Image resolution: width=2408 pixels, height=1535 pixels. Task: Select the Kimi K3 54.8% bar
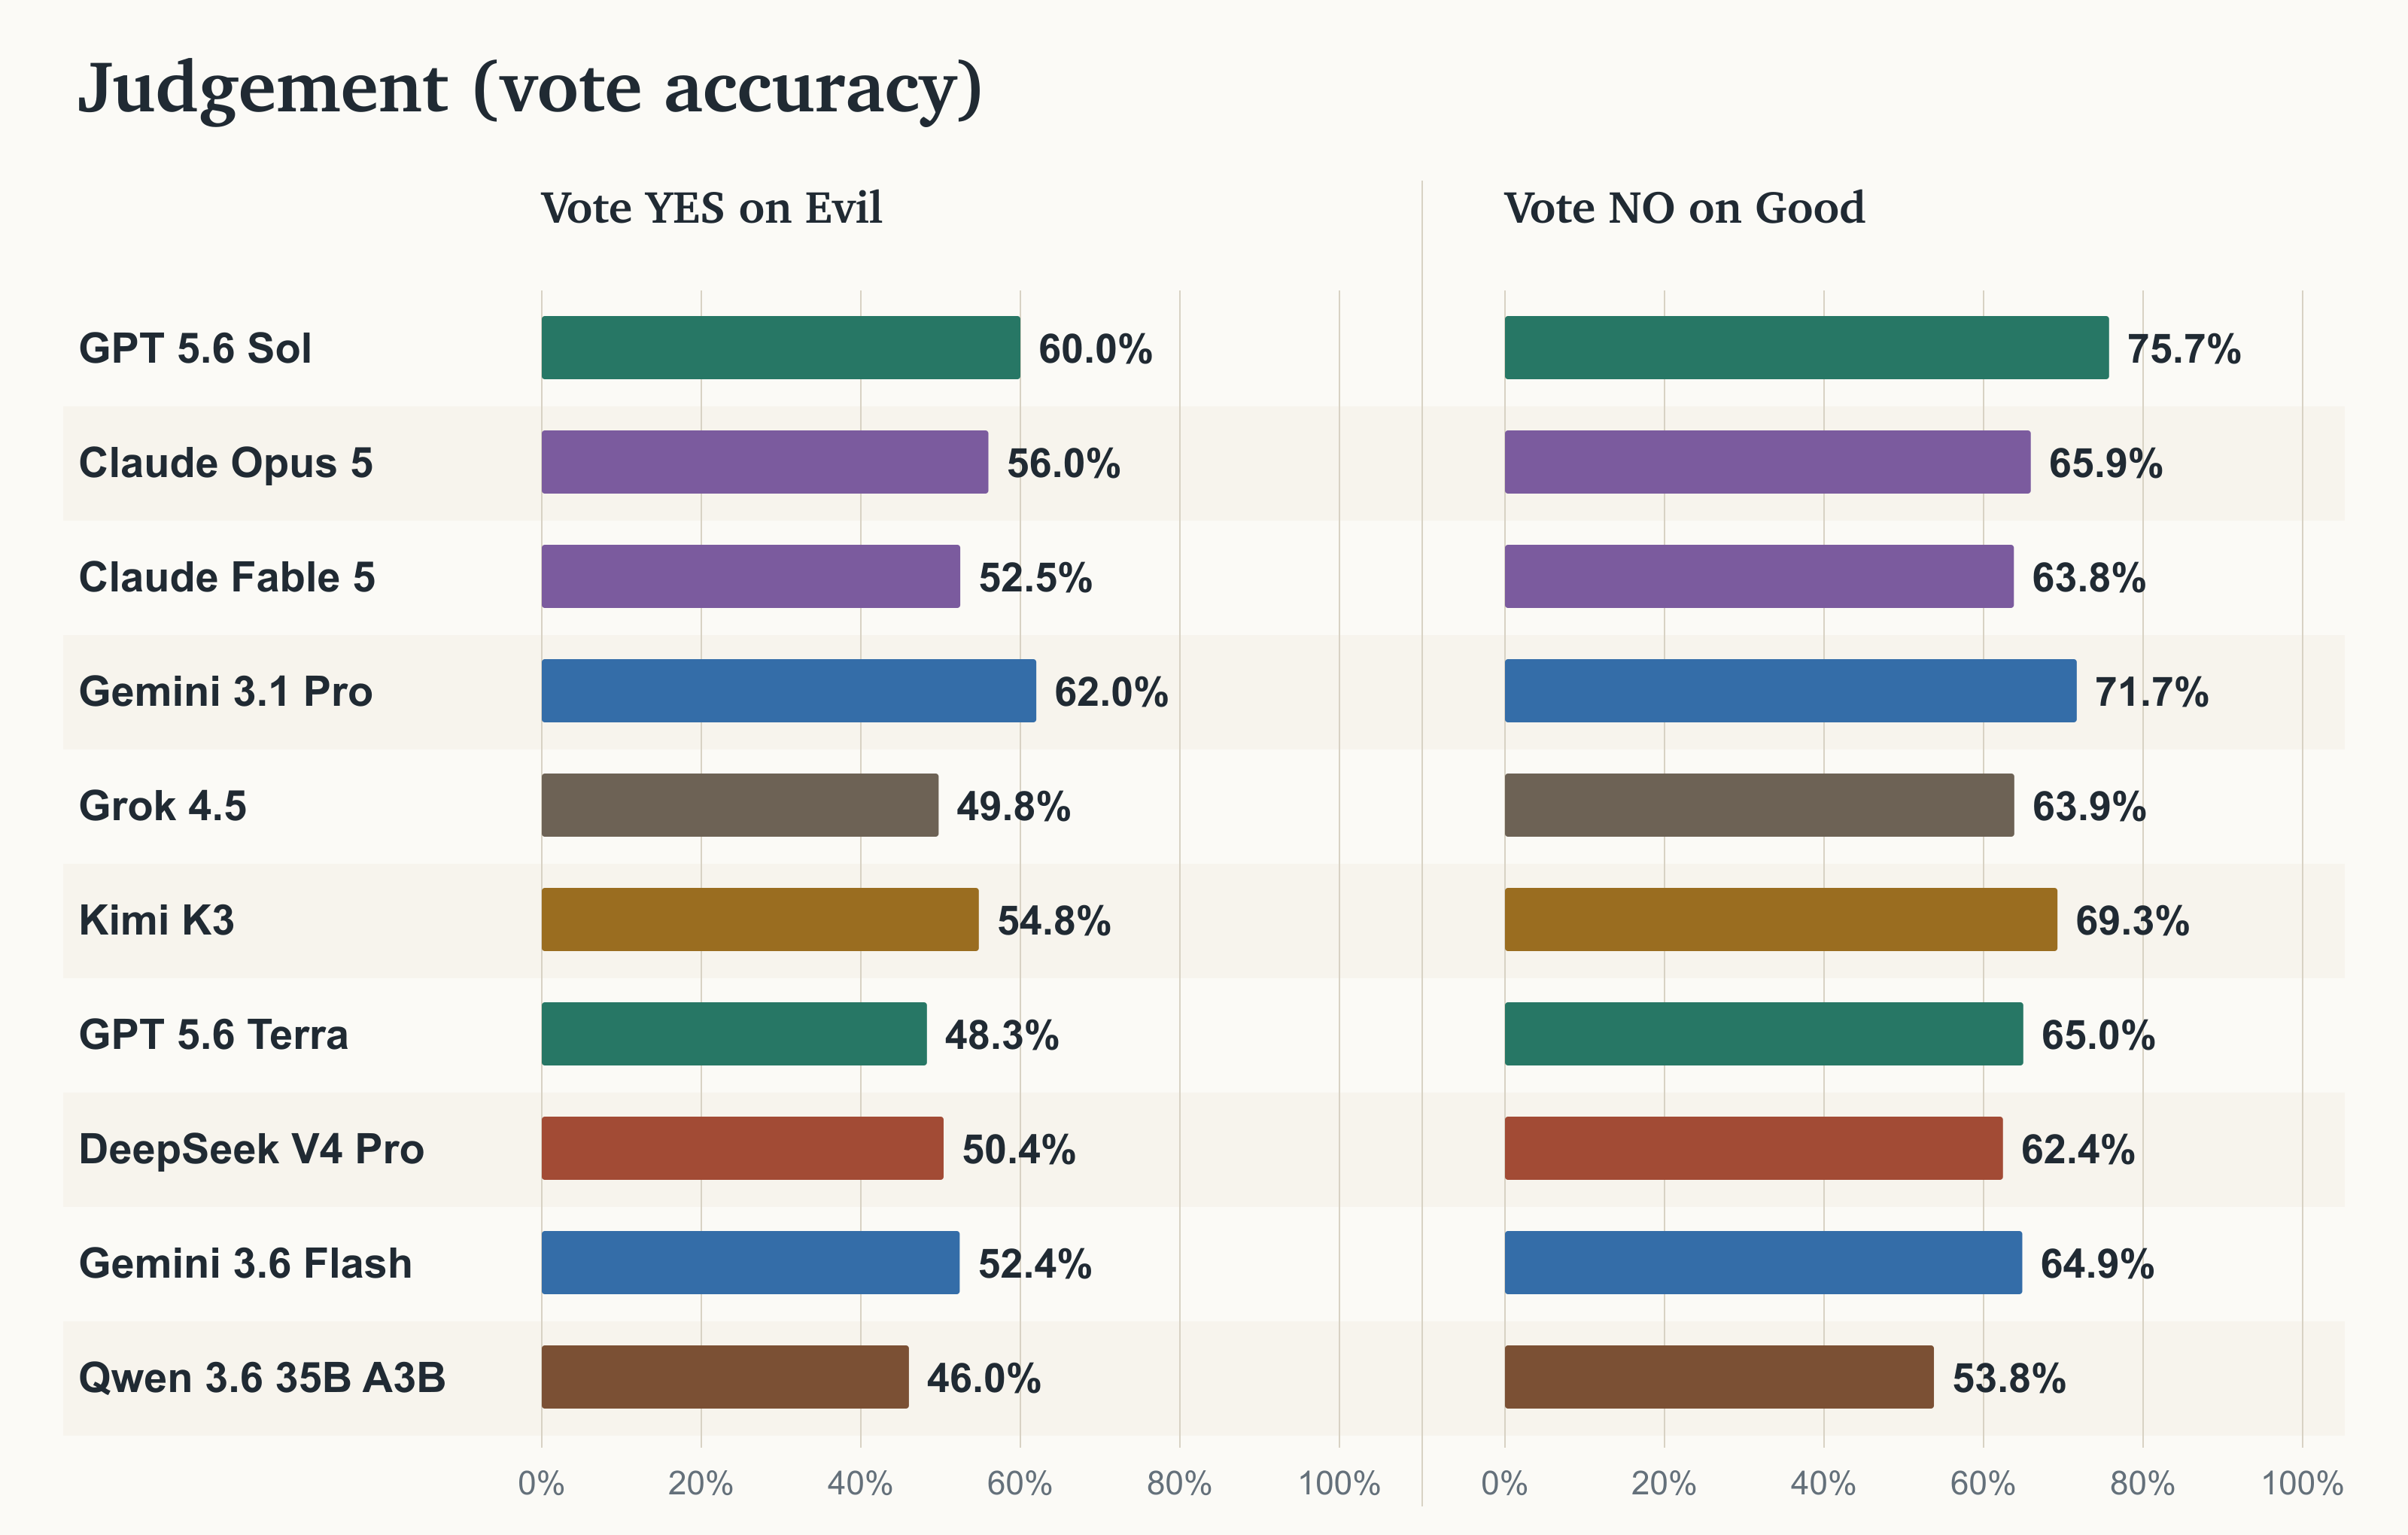pos(760,920)
